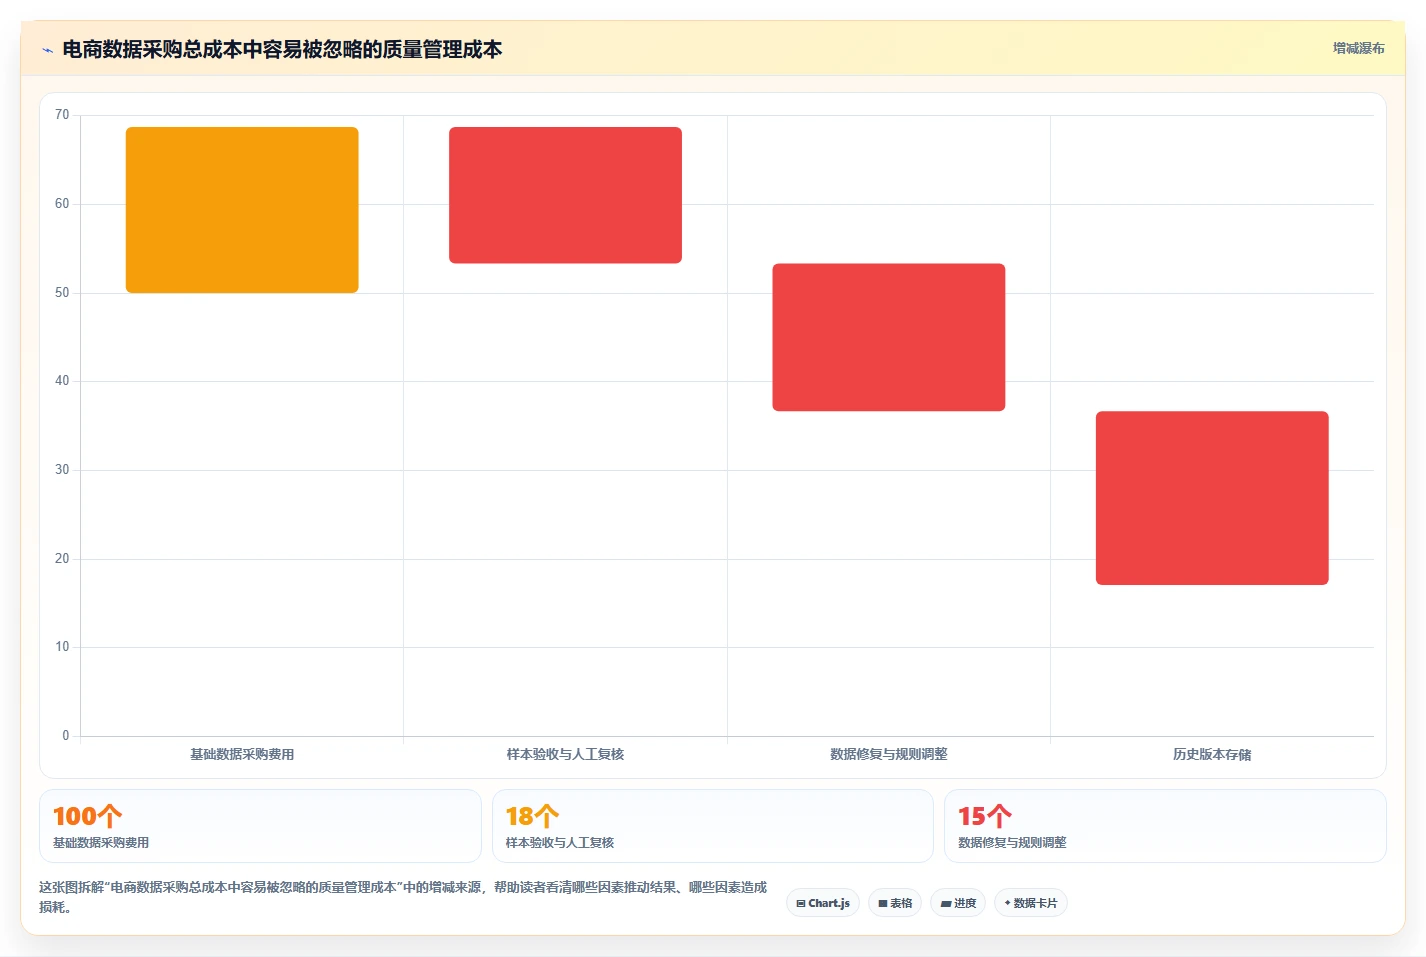Select the red 样本验收与人工复核 bar
The width and height of the screenshot is (1426, 957).
click(565, 195)
